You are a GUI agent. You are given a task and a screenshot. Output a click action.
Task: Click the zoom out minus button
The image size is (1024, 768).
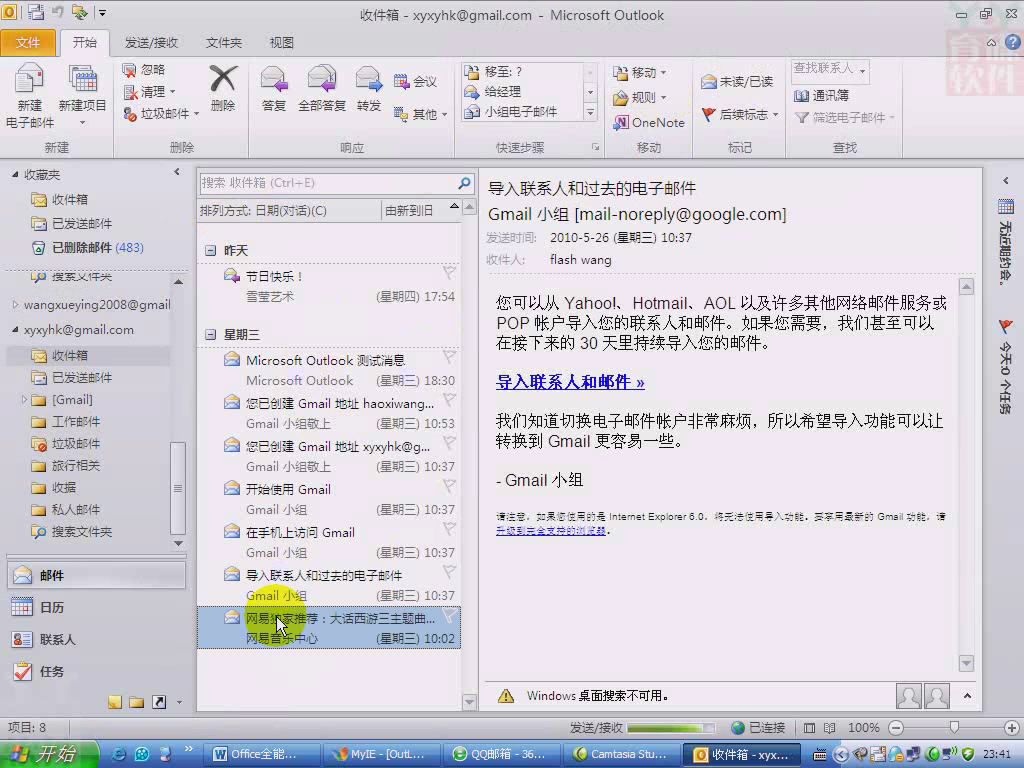coord(897,728)
